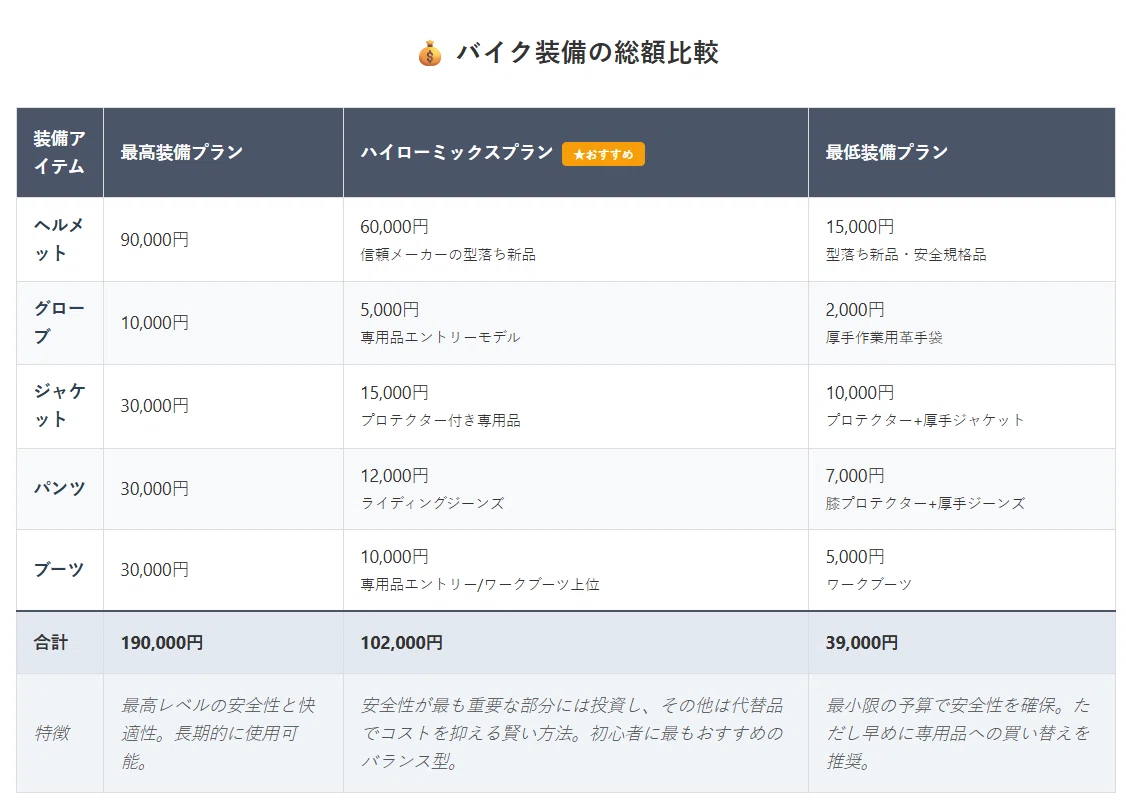
Task: Click ライディングジーンズ description
Action: point(432,503)
